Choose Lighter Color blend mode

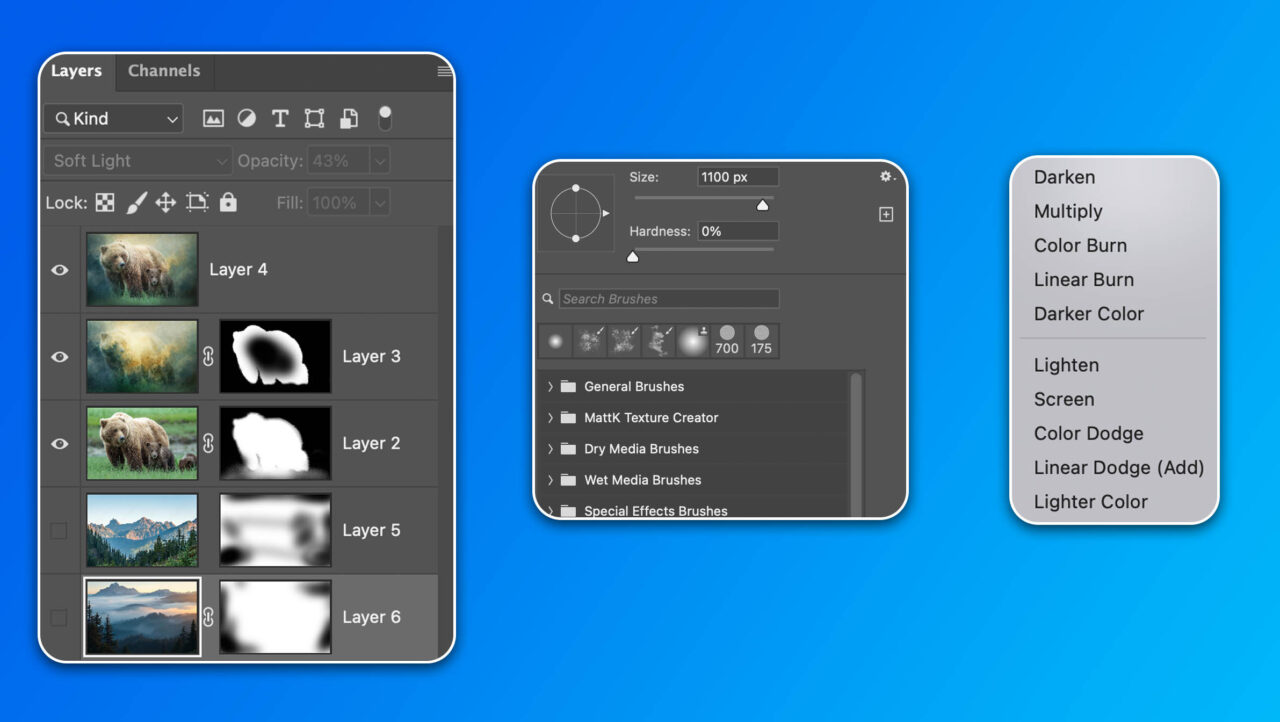pos(1091,501)
